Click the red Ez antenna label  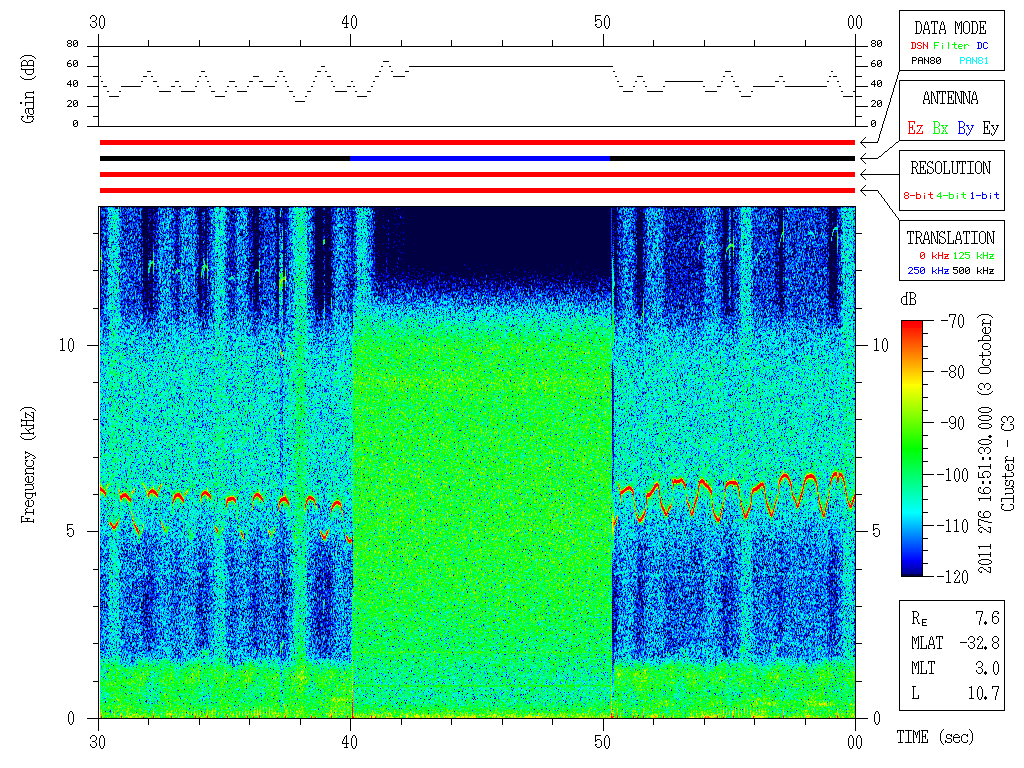click(x=915, y=128)
